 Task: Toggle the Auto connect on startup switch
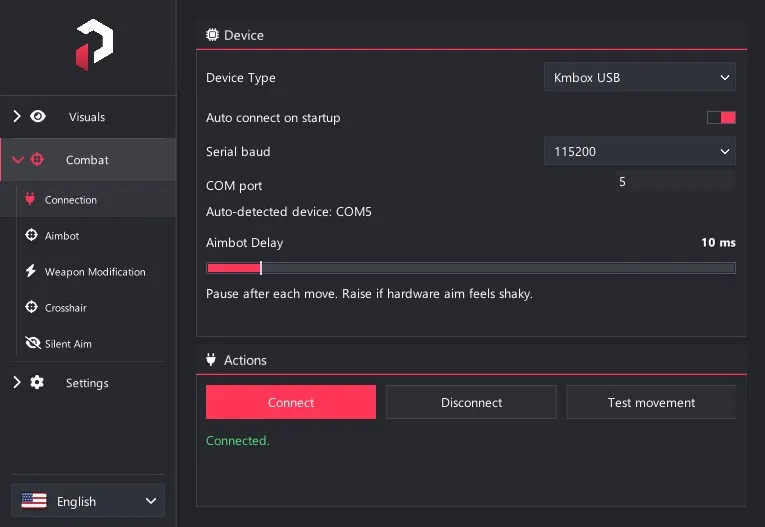(x=721, y=118)
